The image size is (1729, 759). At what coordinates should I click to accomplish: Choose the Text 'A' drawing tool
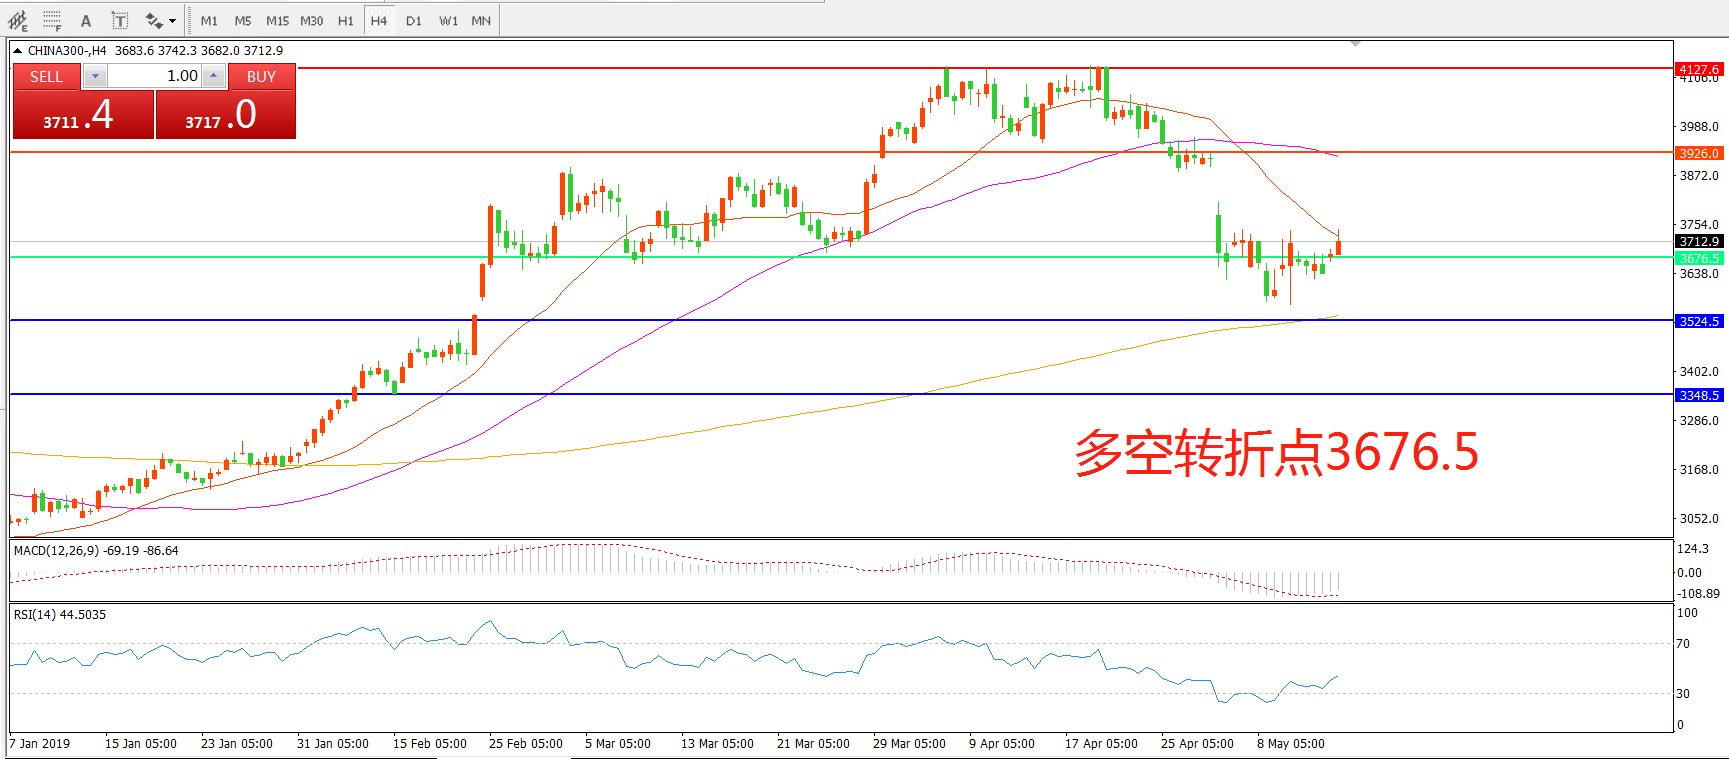[x=86, y=20]
